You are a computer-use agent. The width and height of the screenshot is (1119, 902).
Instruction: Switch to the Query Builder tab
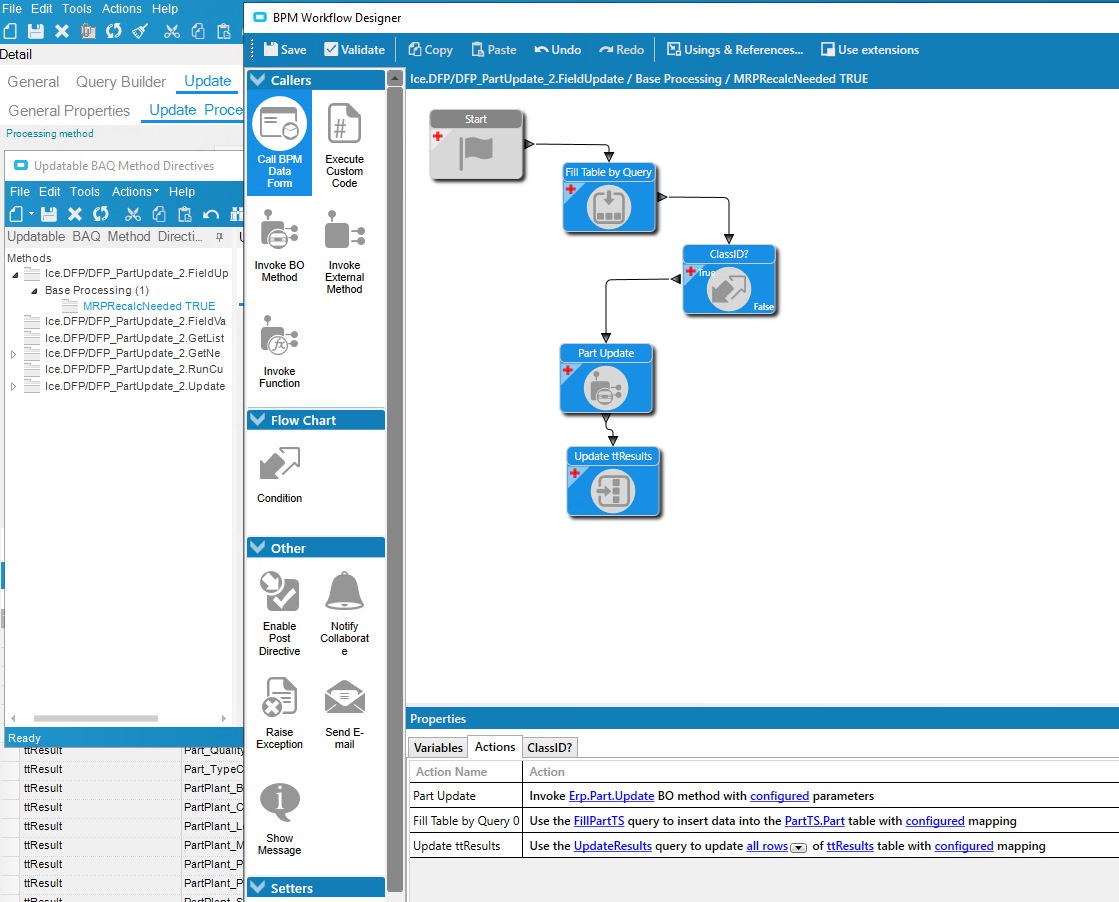(121, 81)
